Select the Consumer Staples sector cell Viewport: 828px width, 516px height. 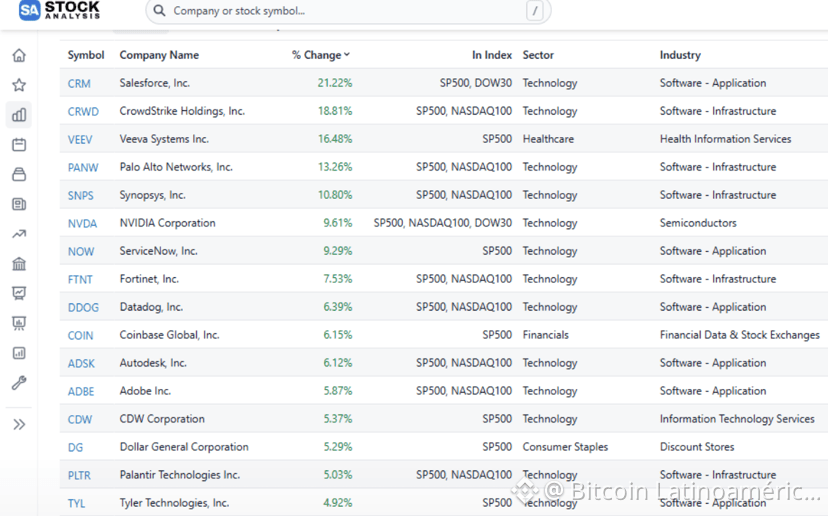tap(565, 447)
